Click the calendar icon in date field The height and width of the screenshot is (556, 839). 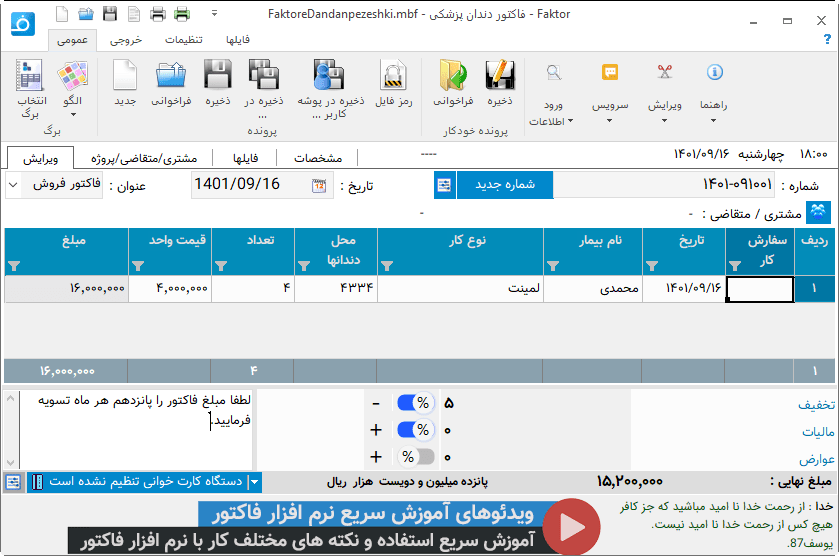(318, 186)
